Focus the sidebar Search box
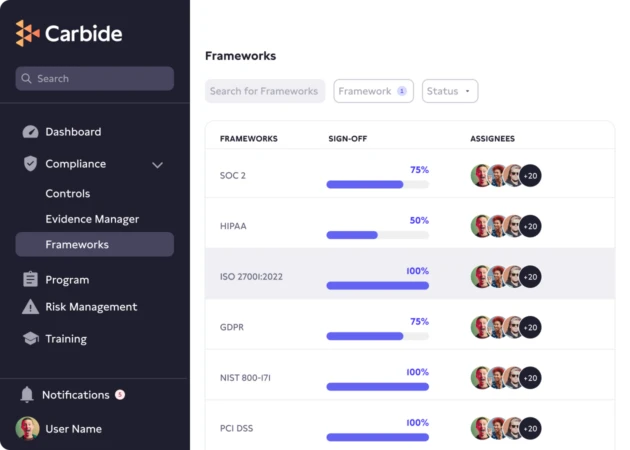Viewport: 630px width, 450px height. [x=95, y=79]
